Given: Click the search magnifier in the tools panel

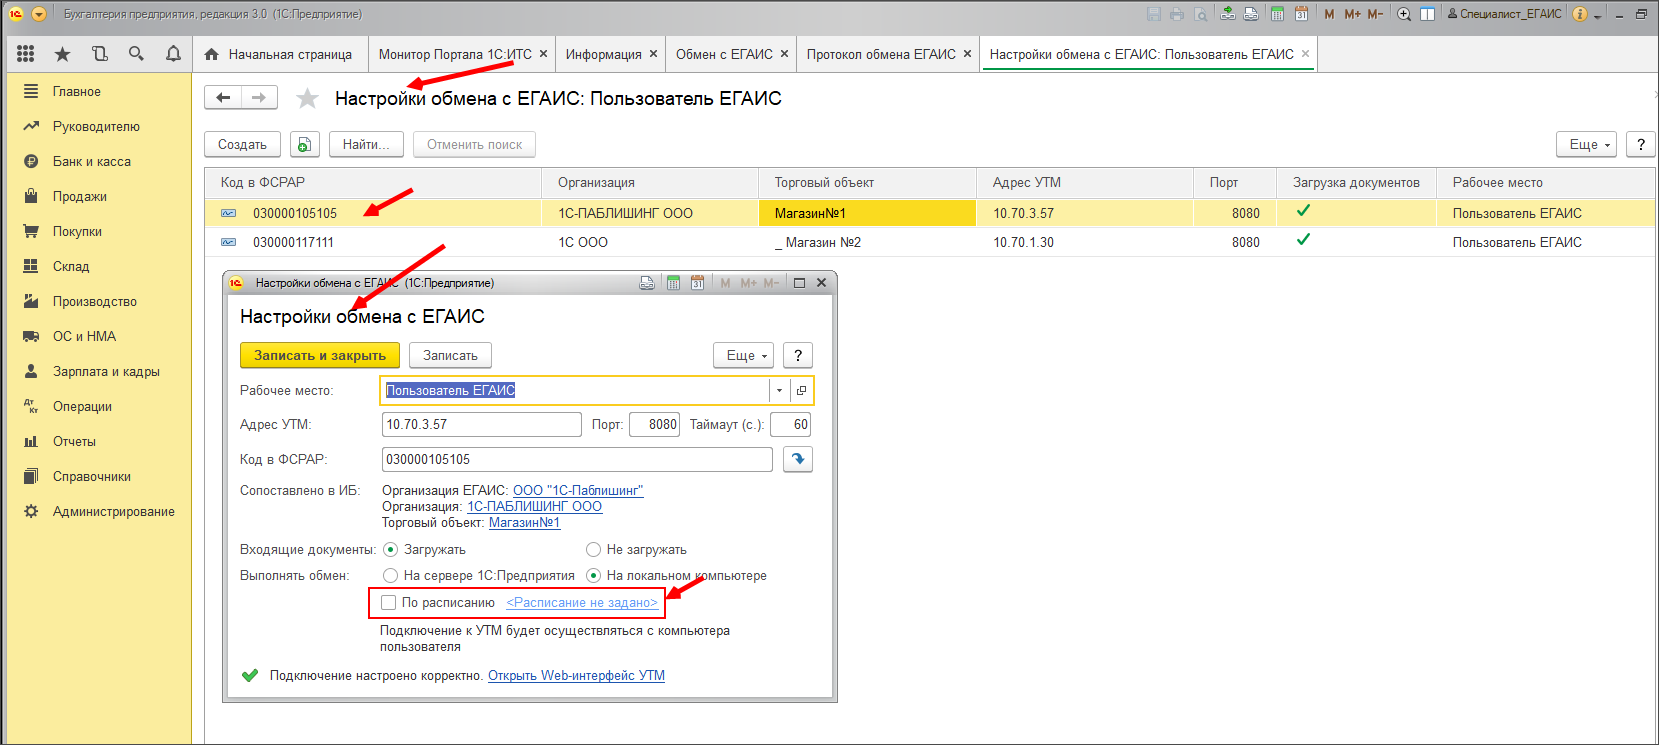Looking at the screenshot, I should point(136,54).
